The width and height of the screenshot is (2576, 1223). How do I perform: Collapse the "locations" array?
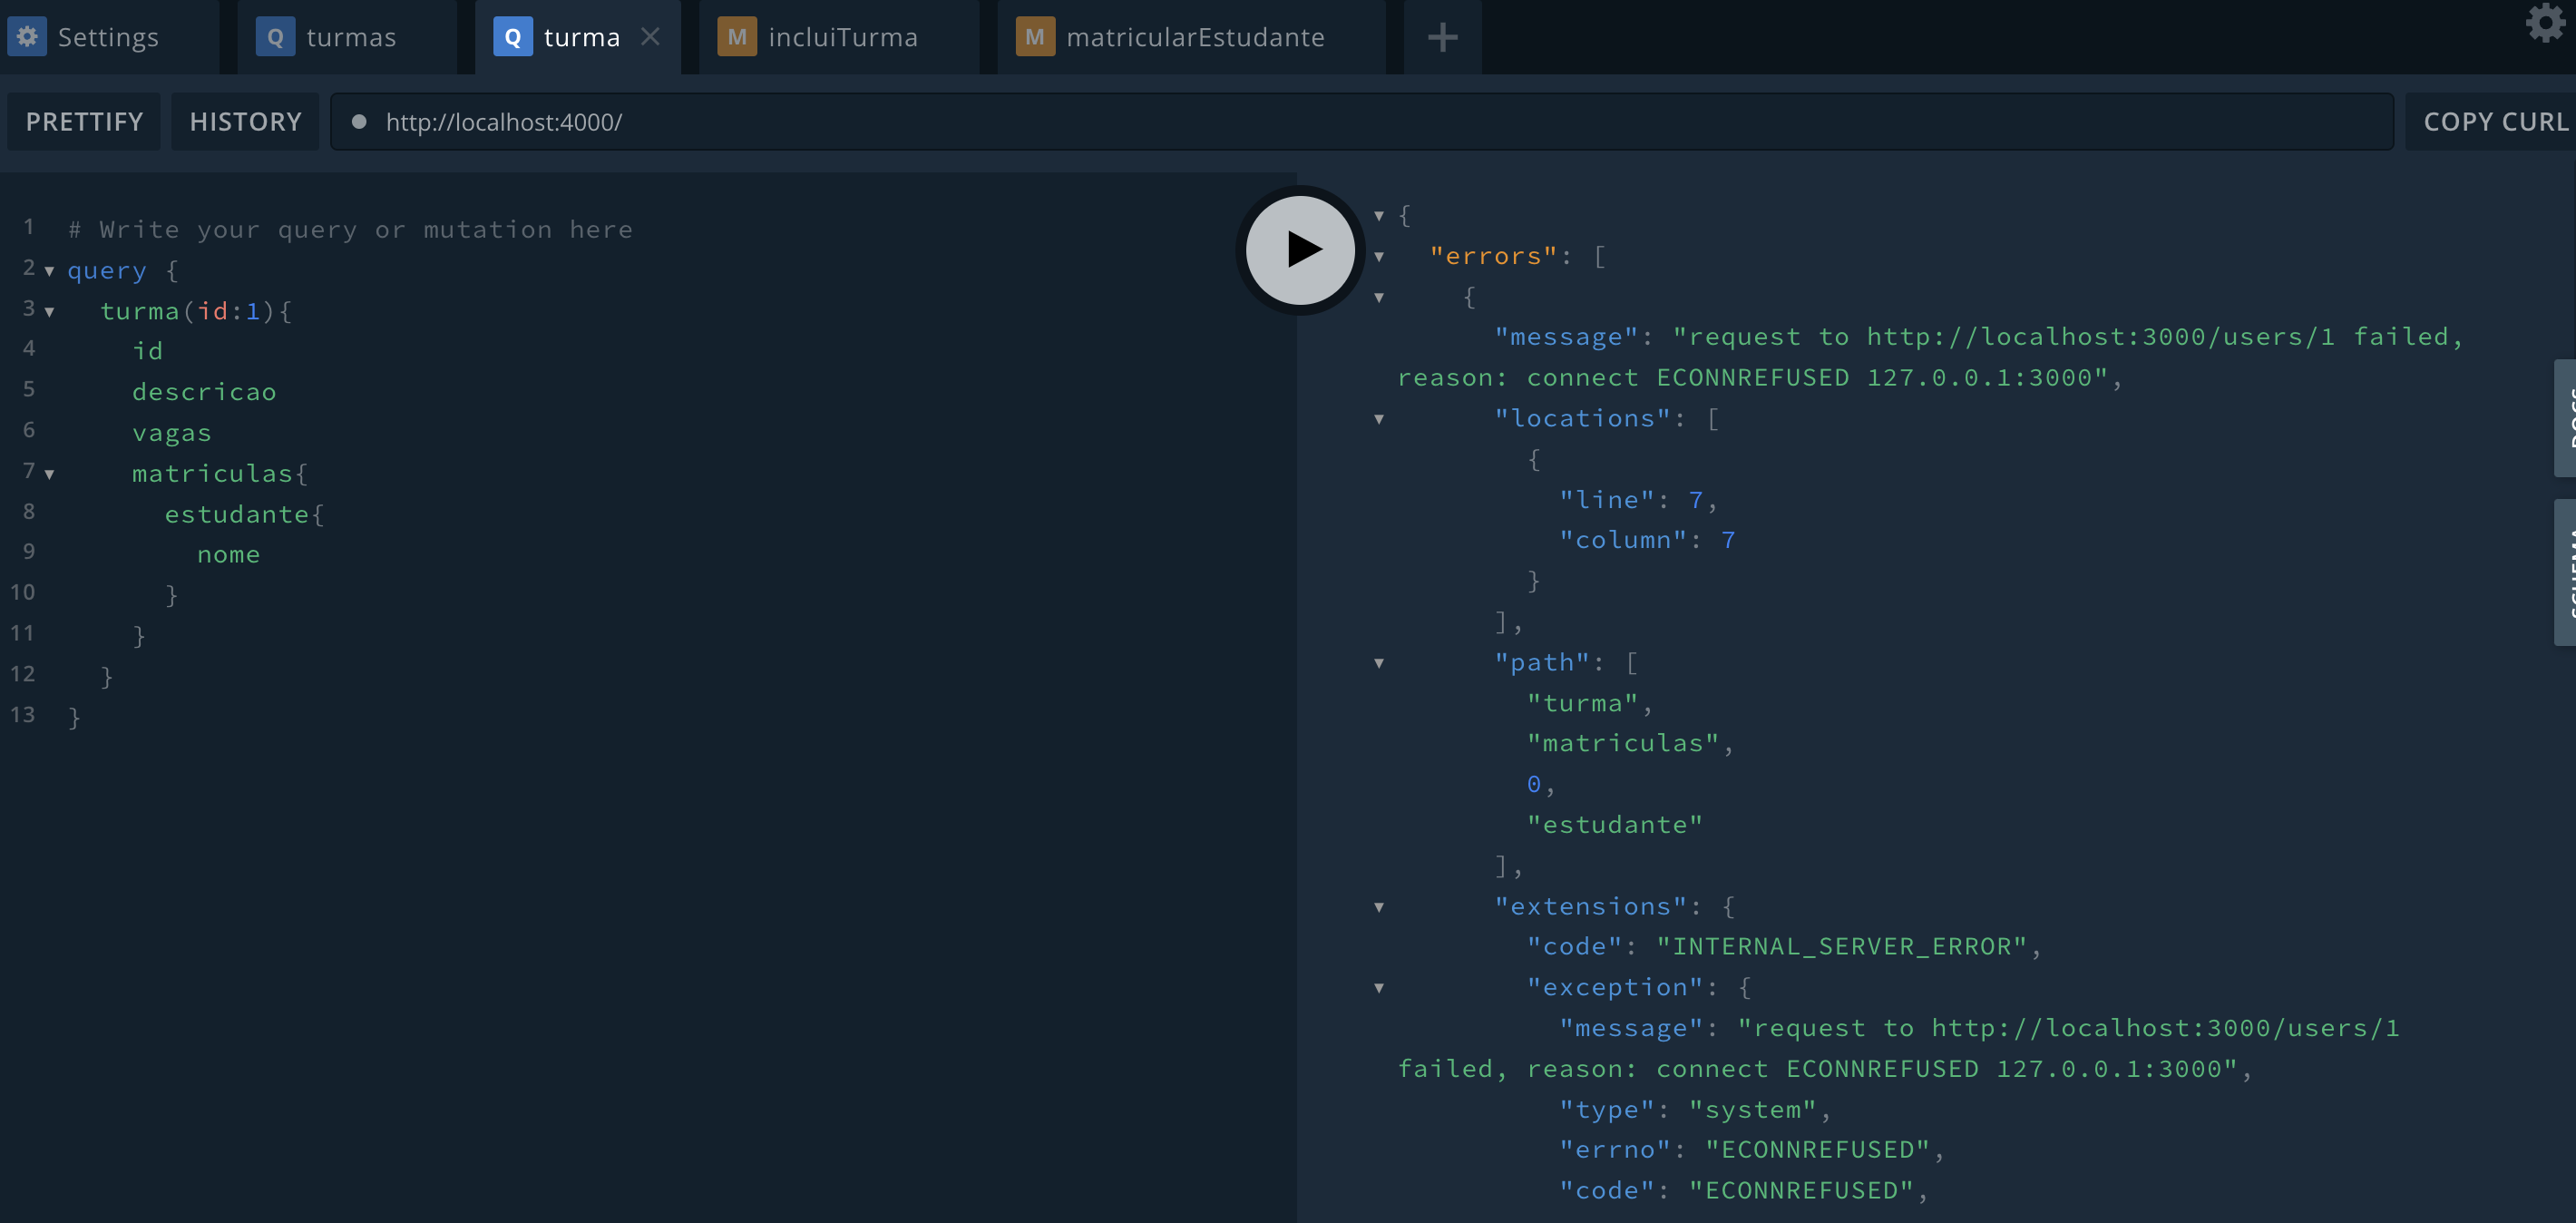pos(1379,419)
